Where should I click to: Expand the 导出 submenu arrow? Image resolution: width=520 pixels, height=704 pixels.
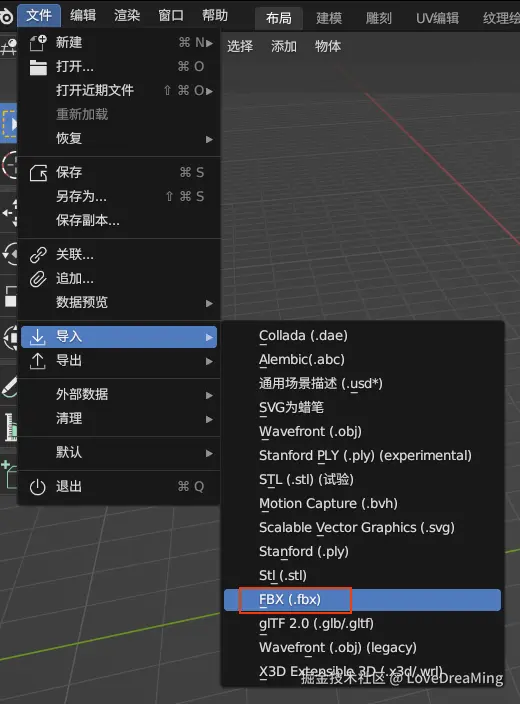pos(209,361)
